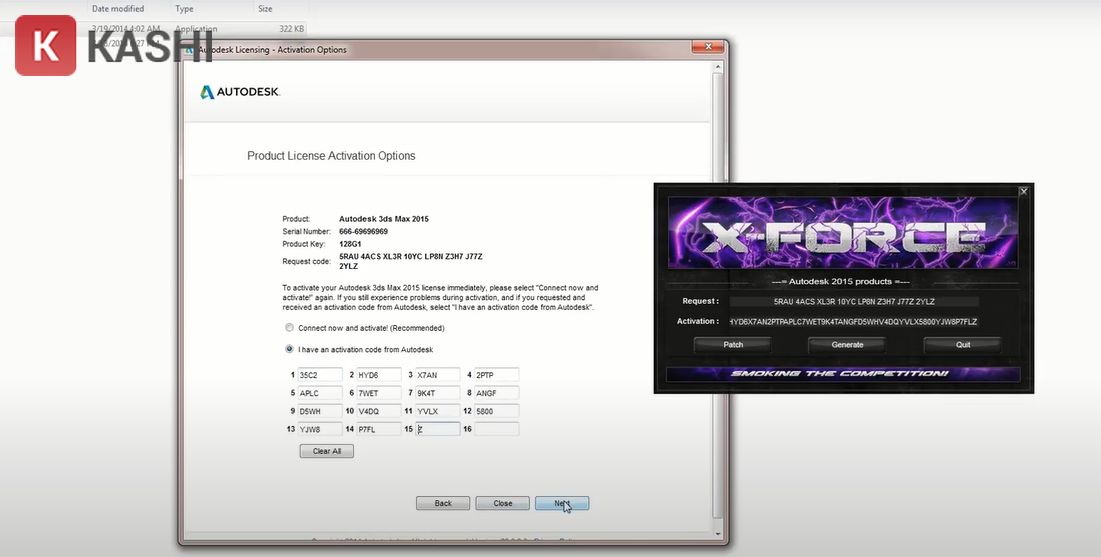Image resolution: width=1101 pixels, height=557 pixels.
Task: Select the Connect now and activate radio button
Action: click(x=289, y=328)
